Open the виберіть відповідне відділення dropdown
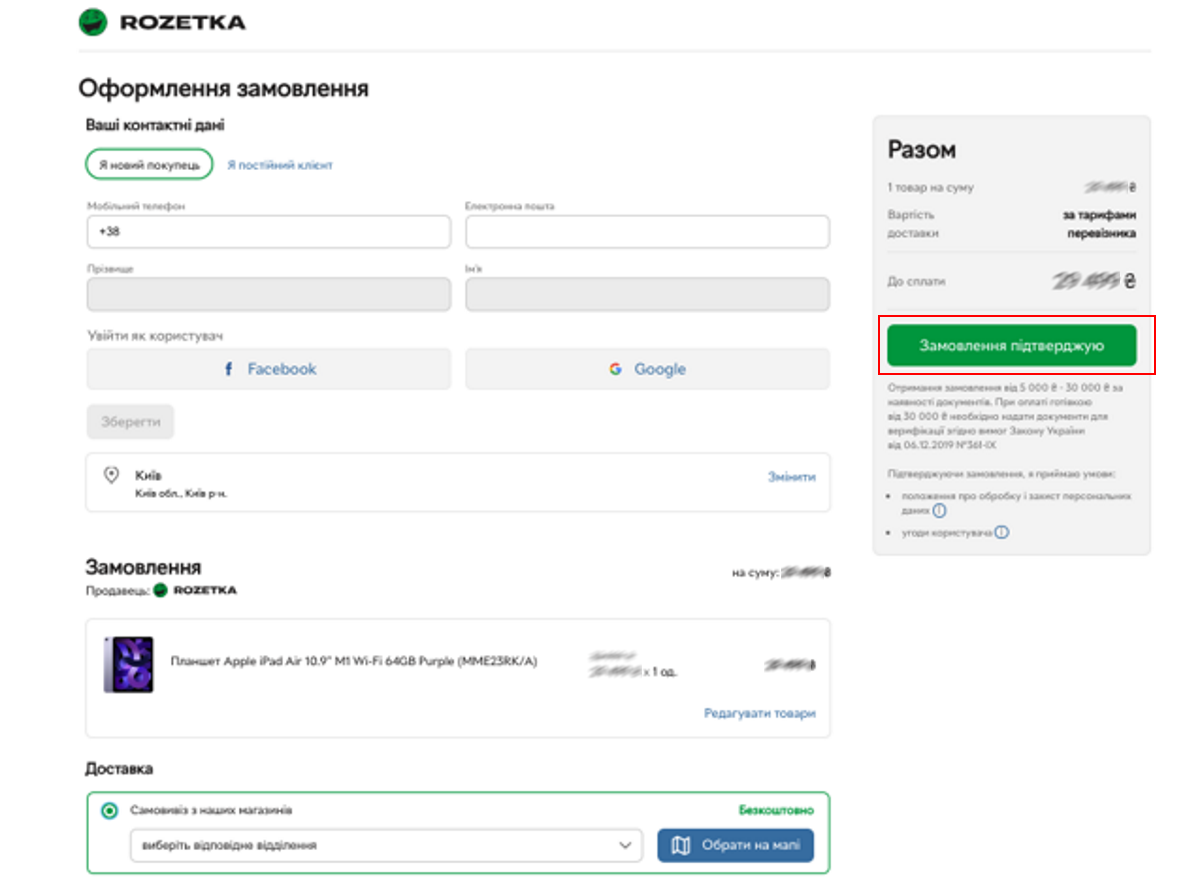 pos(386,845)
